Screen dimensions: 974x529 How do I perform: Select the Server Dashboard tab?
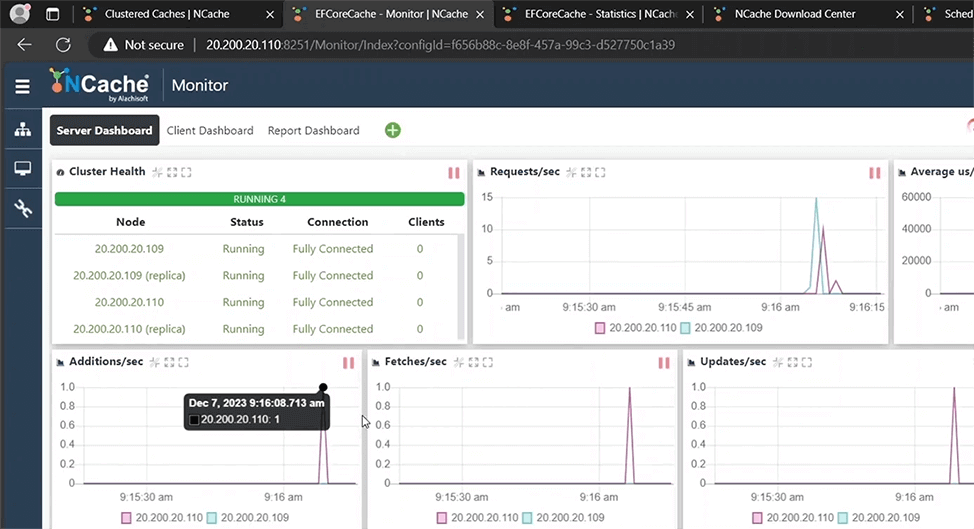coord(104,130)
